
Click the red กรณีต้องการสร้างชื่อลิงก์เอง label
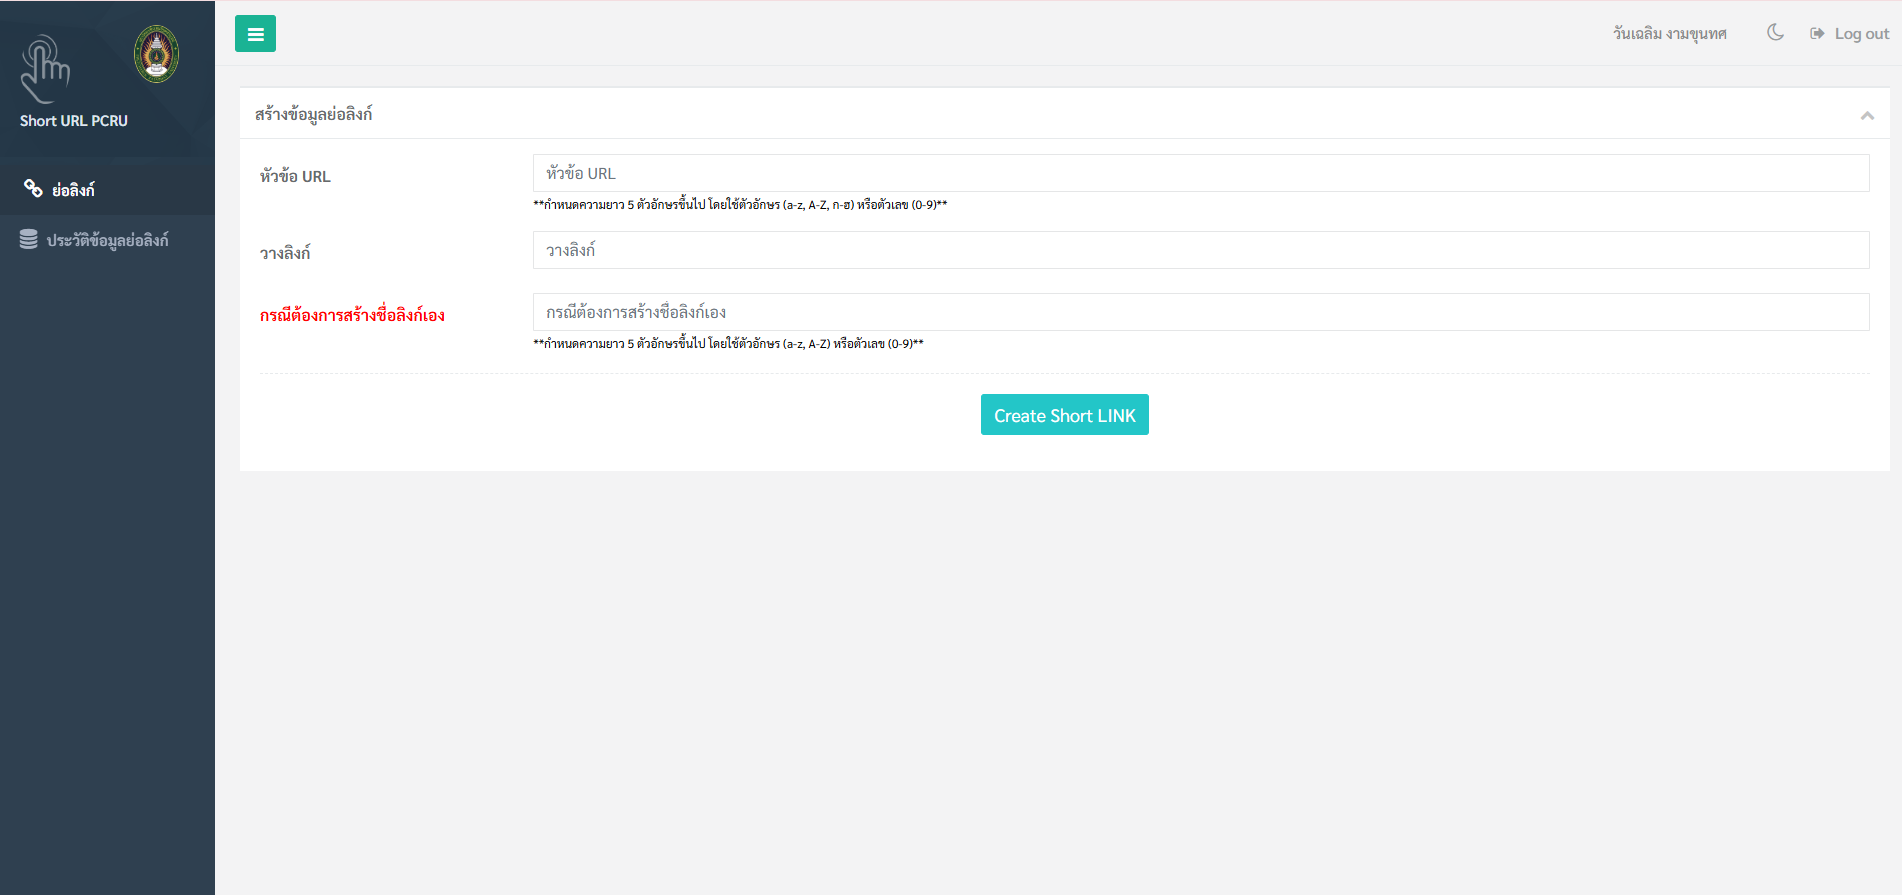point(352,315)
